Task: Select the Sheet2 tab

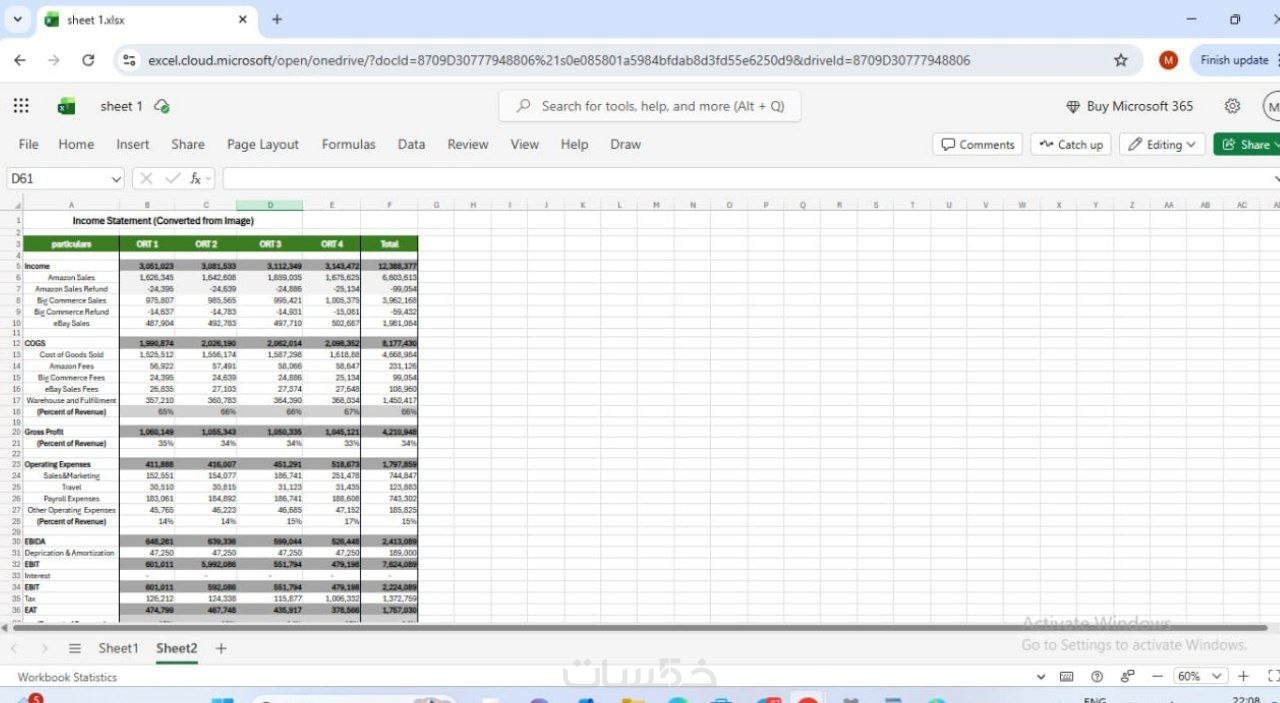Action: 177,648
